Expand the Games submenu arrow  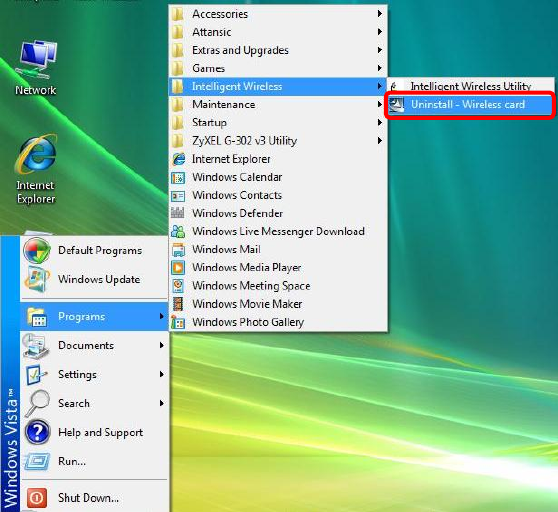(380, 68)
